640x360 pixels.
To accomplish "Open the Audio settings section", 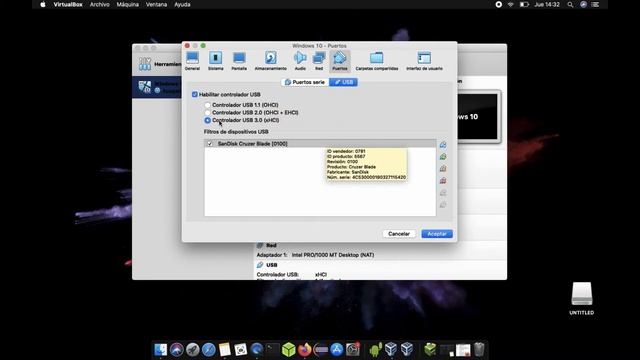I will point(300,61).
